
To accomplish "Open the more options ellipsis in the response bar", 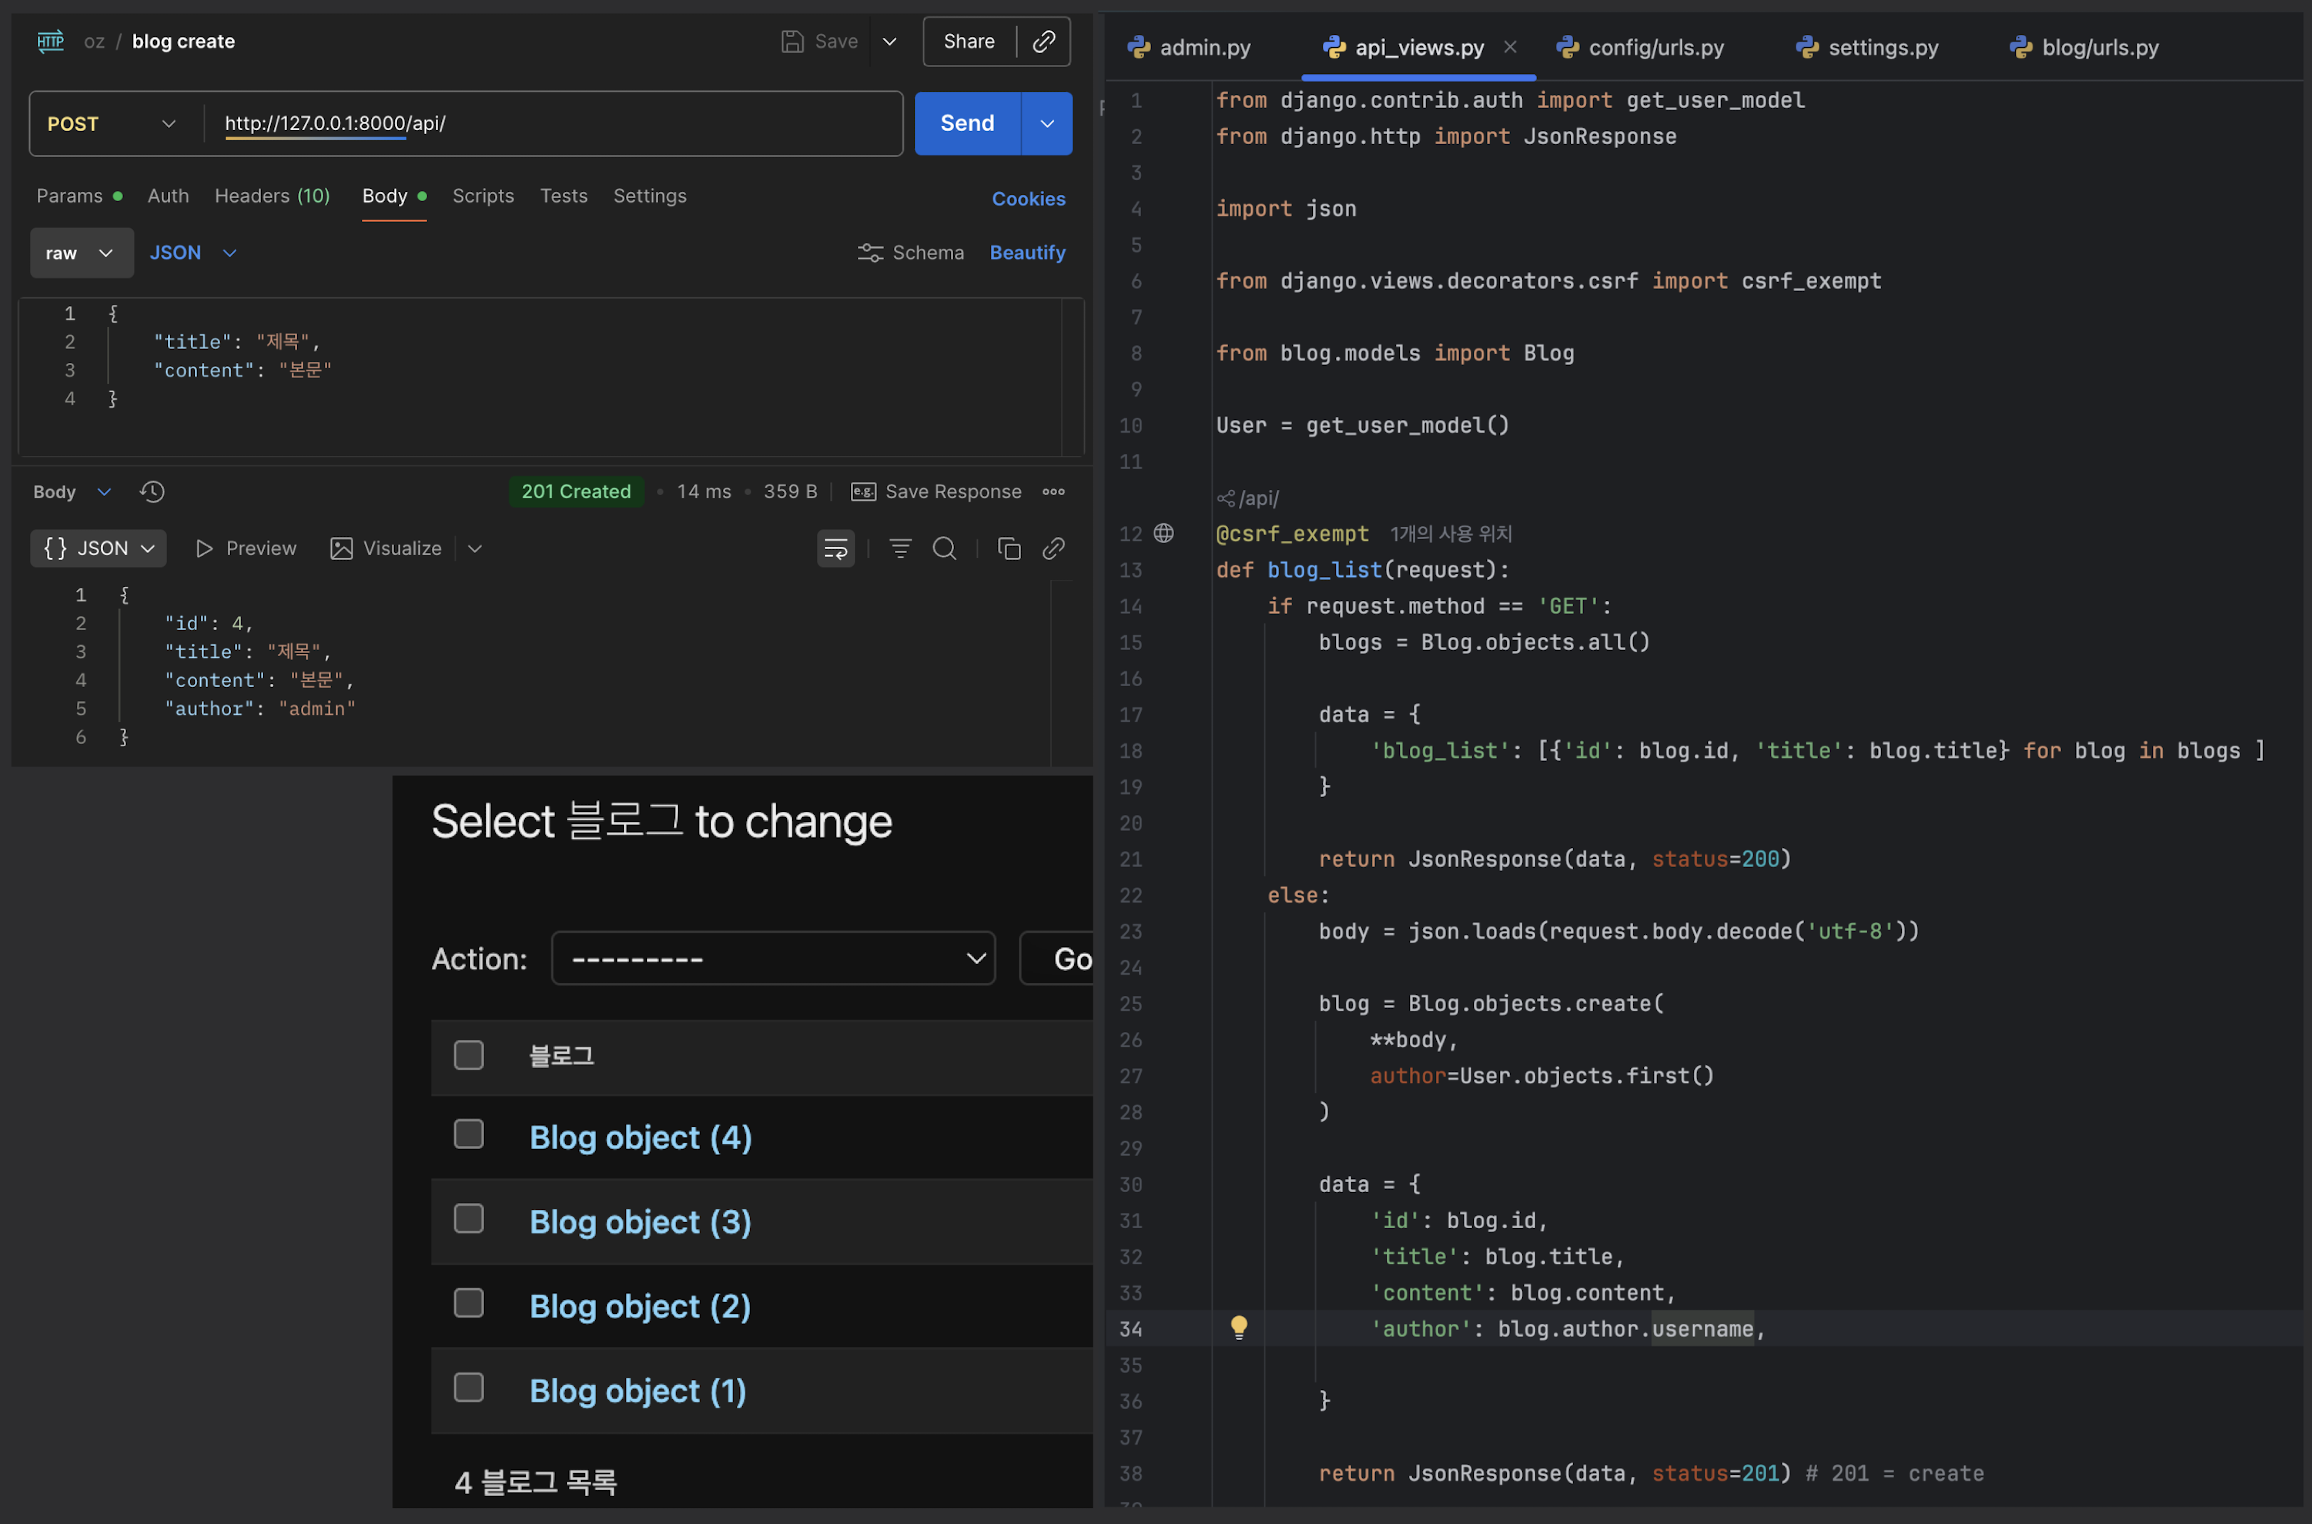I will (x=1053, y=492).
